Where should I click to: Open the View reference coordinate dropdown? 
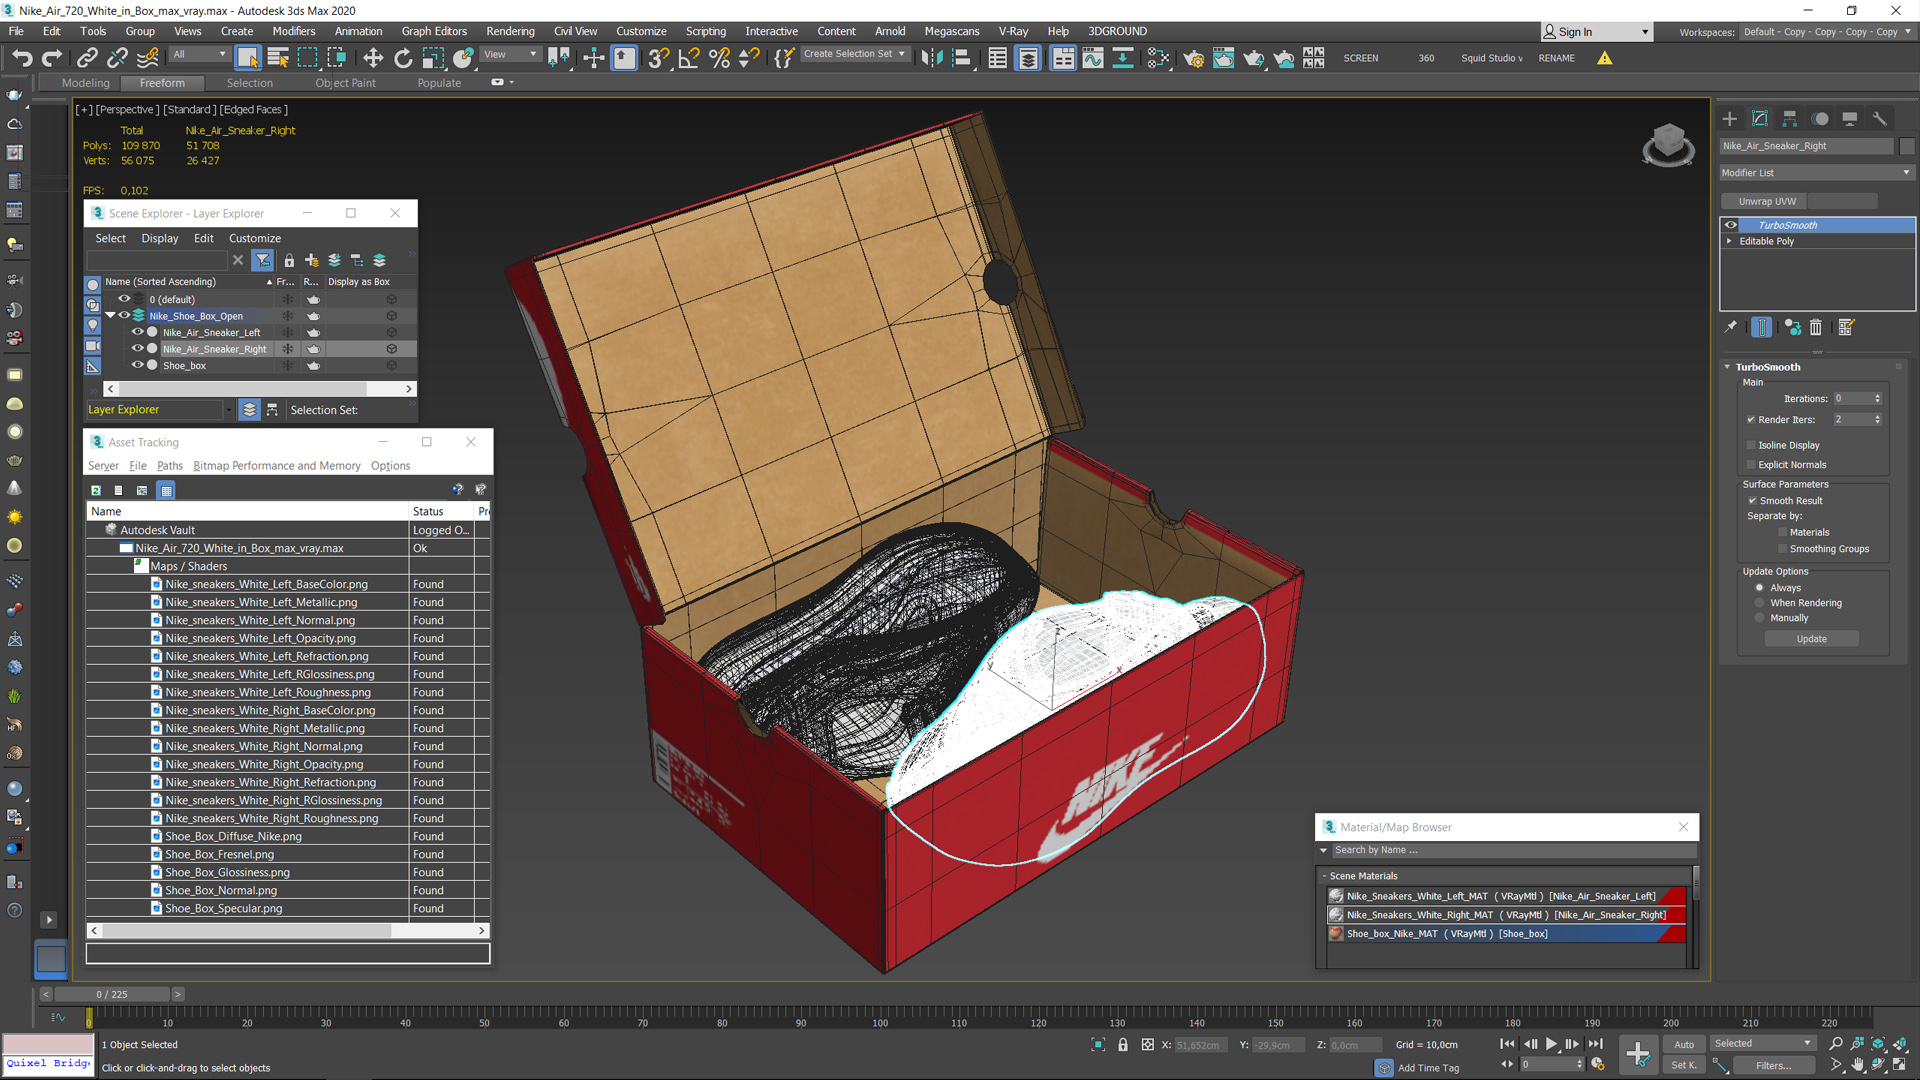click(x=511, y=54)
